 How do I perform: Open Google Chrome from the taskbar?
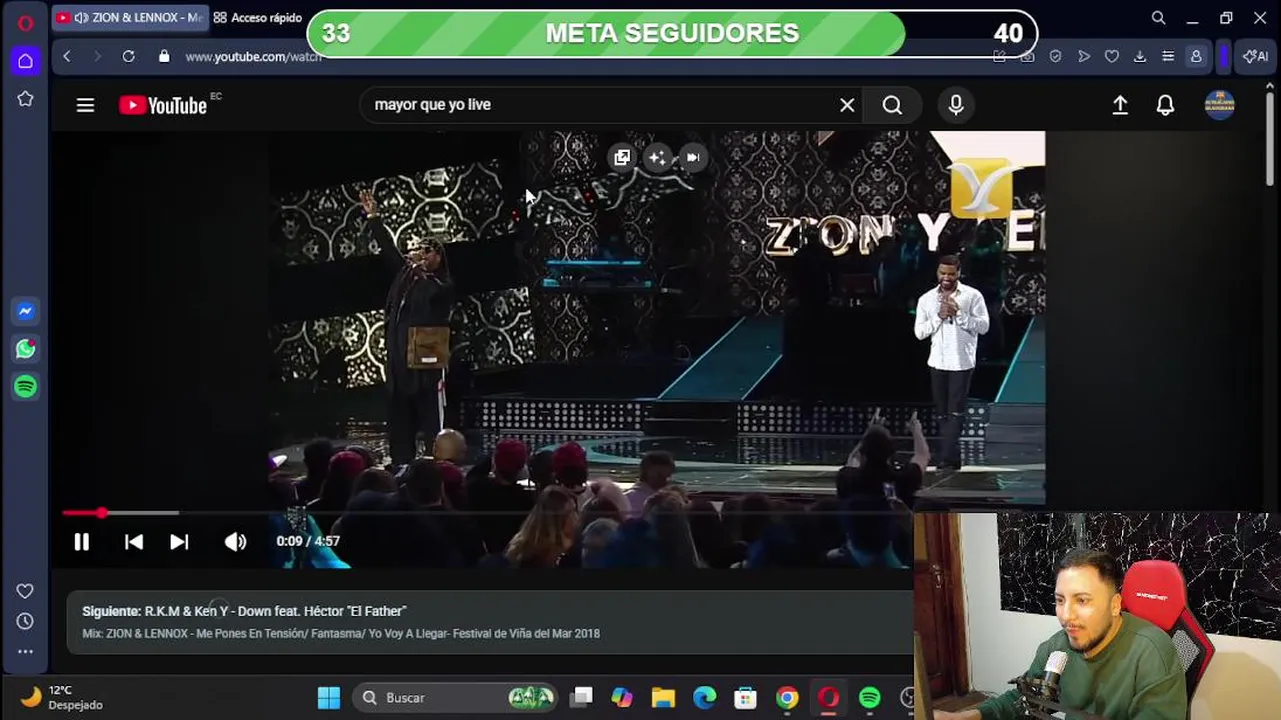tap(787, 698)
